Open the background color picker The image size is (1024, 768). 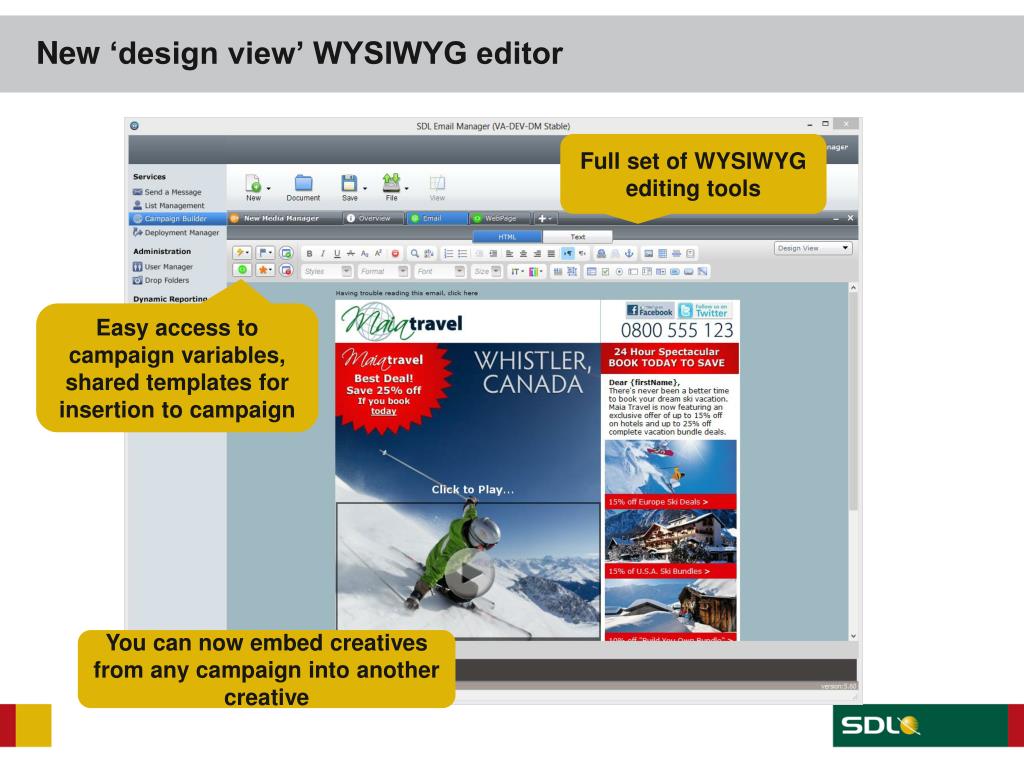point(536,272)
